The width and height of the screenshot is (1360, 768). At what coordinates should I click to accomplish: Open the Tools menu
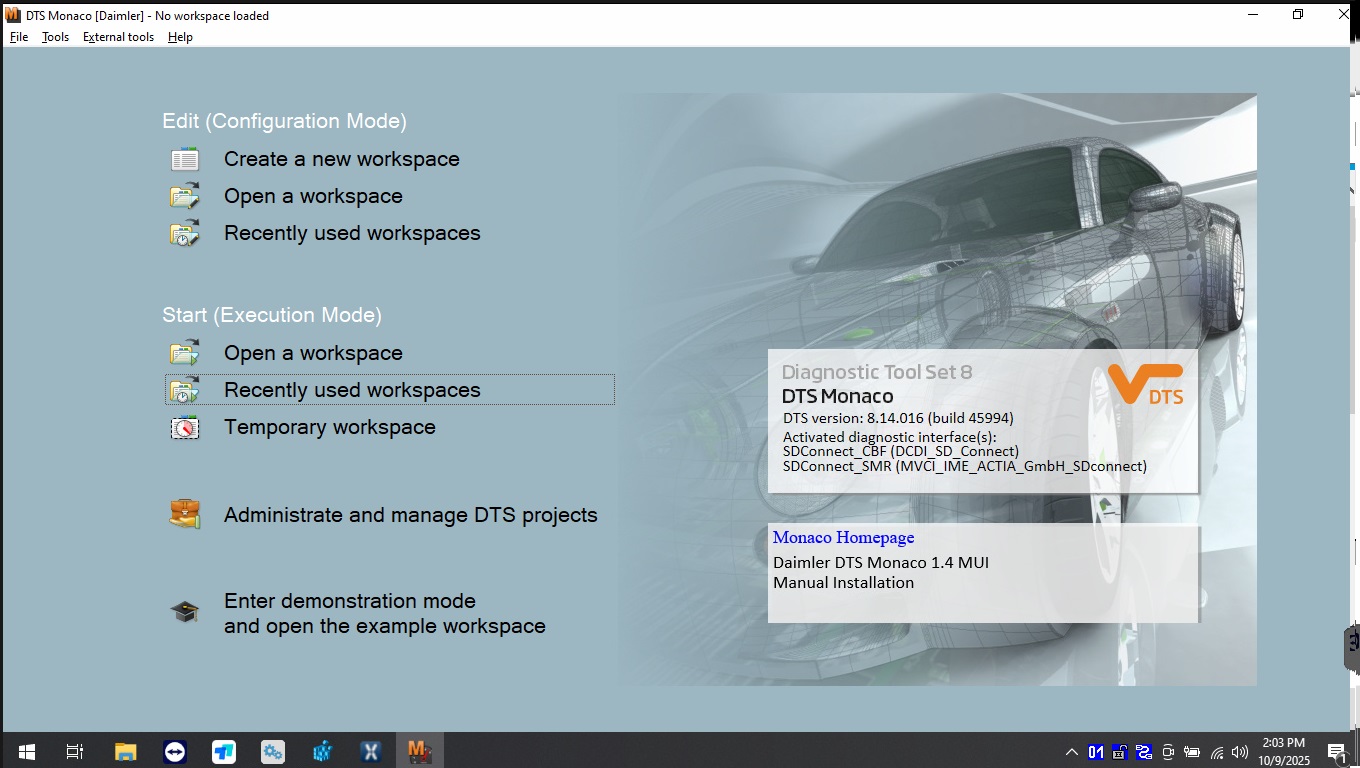click(x=55, y=37)
